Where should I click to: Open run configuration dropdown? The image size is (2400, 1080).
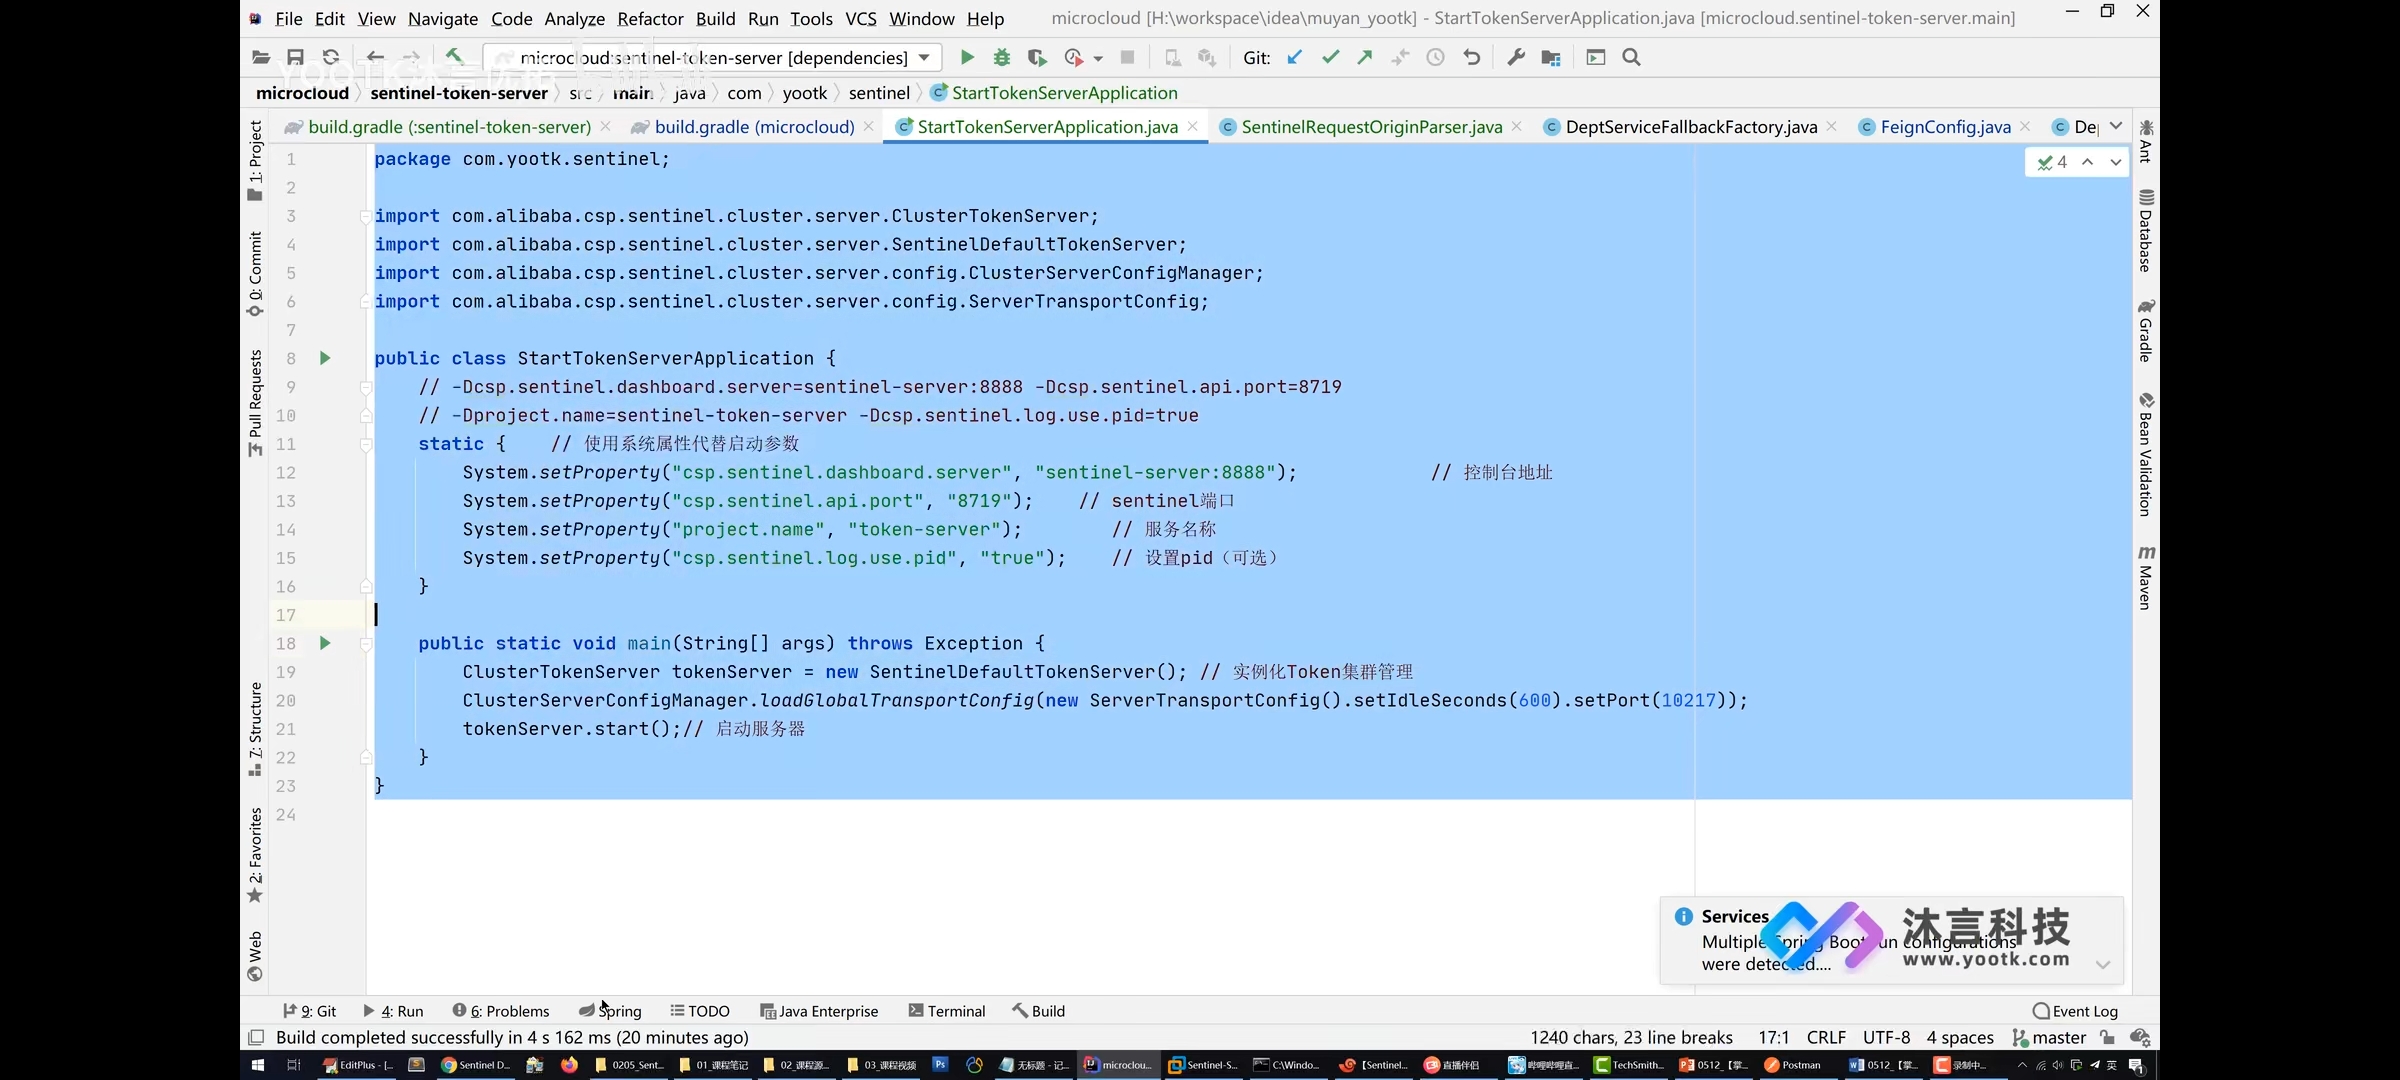click(x=924, y=58)
